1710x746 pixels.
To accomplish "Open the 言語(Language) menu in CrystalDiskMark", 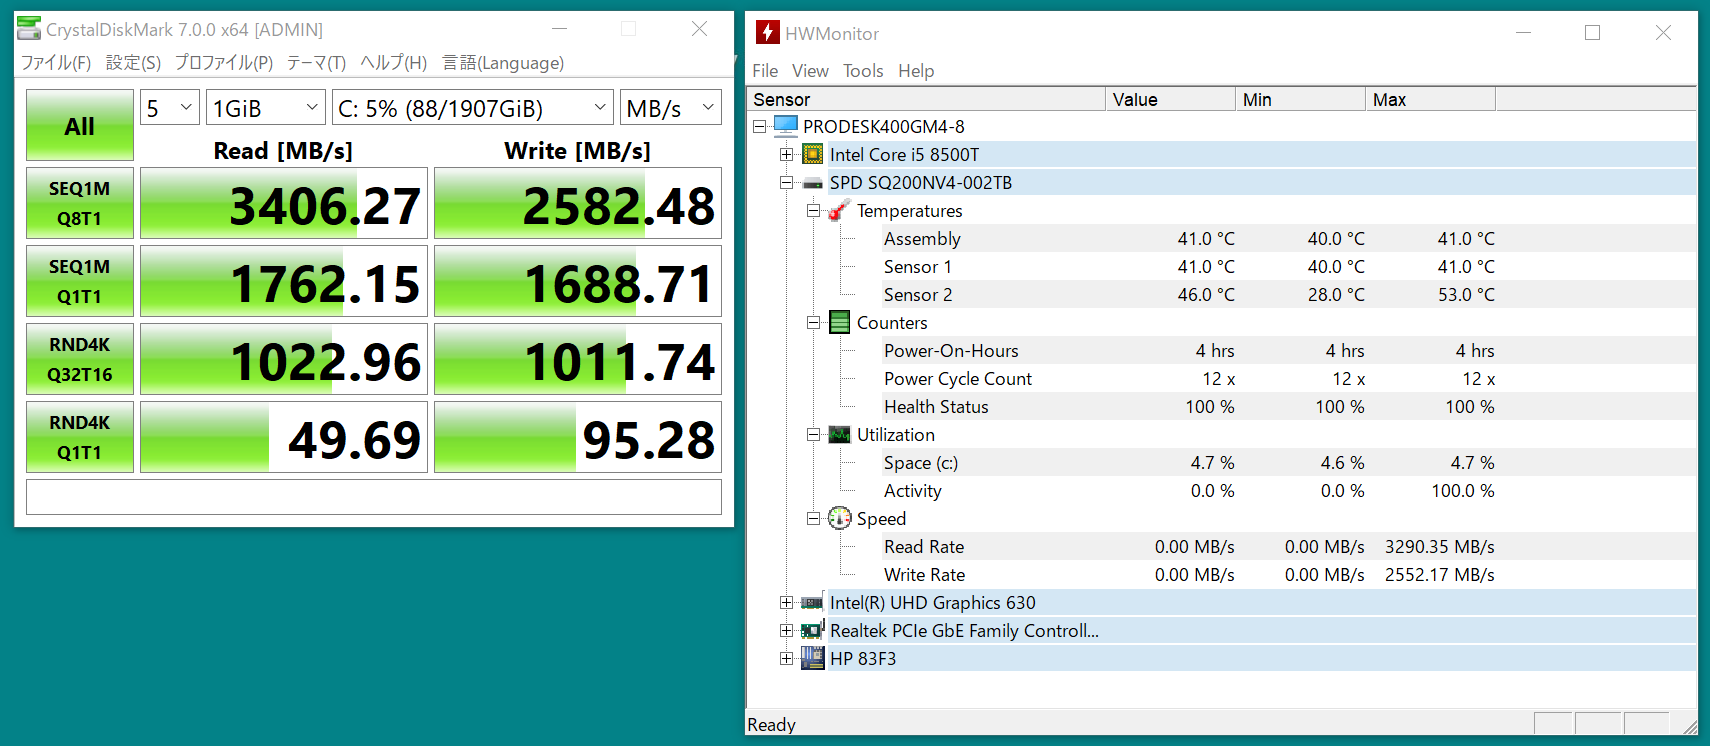I will click(x=503, y=63).
